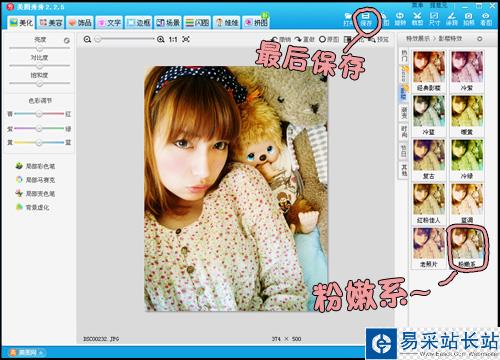Open the 文字 text tab
This screenshot has height=360, width=500.
pos(109,22)
